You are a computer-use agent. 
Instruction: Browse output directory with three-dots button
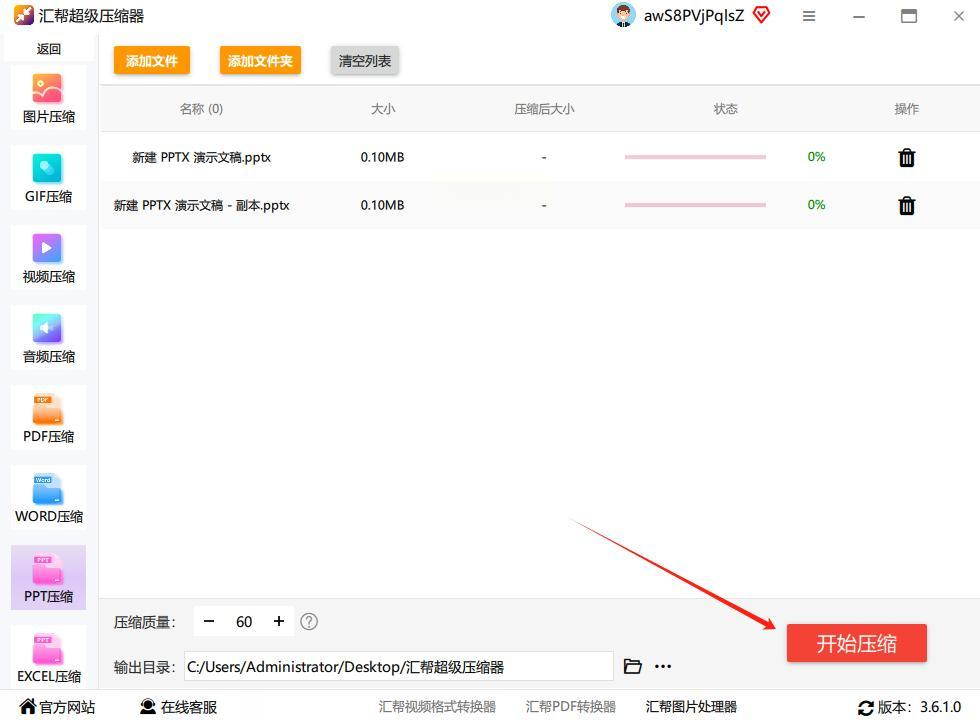[663, 666]
